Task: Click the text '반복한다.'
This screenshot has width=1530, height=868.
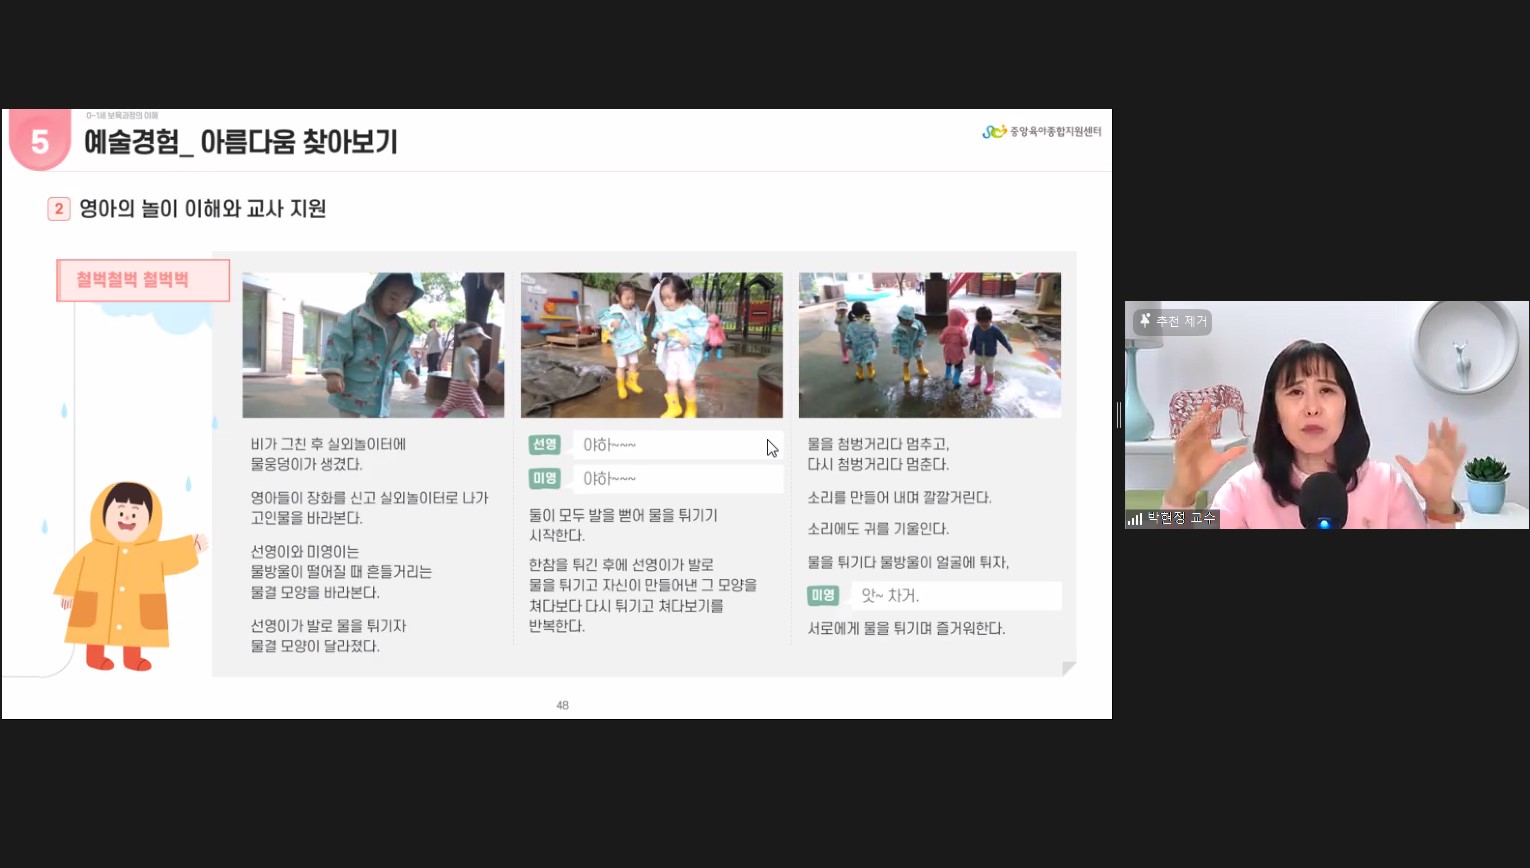Action: point(557,626)
